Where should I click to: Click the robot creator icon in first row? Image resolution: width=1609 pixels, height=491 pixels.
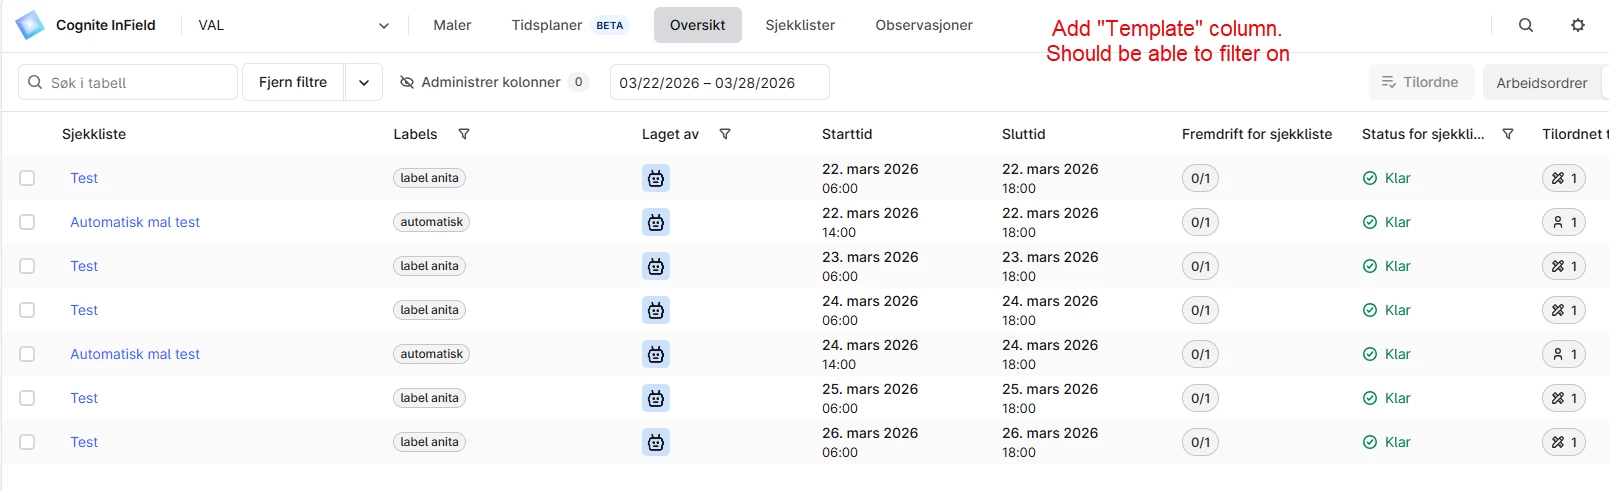(x=656, y=179)
